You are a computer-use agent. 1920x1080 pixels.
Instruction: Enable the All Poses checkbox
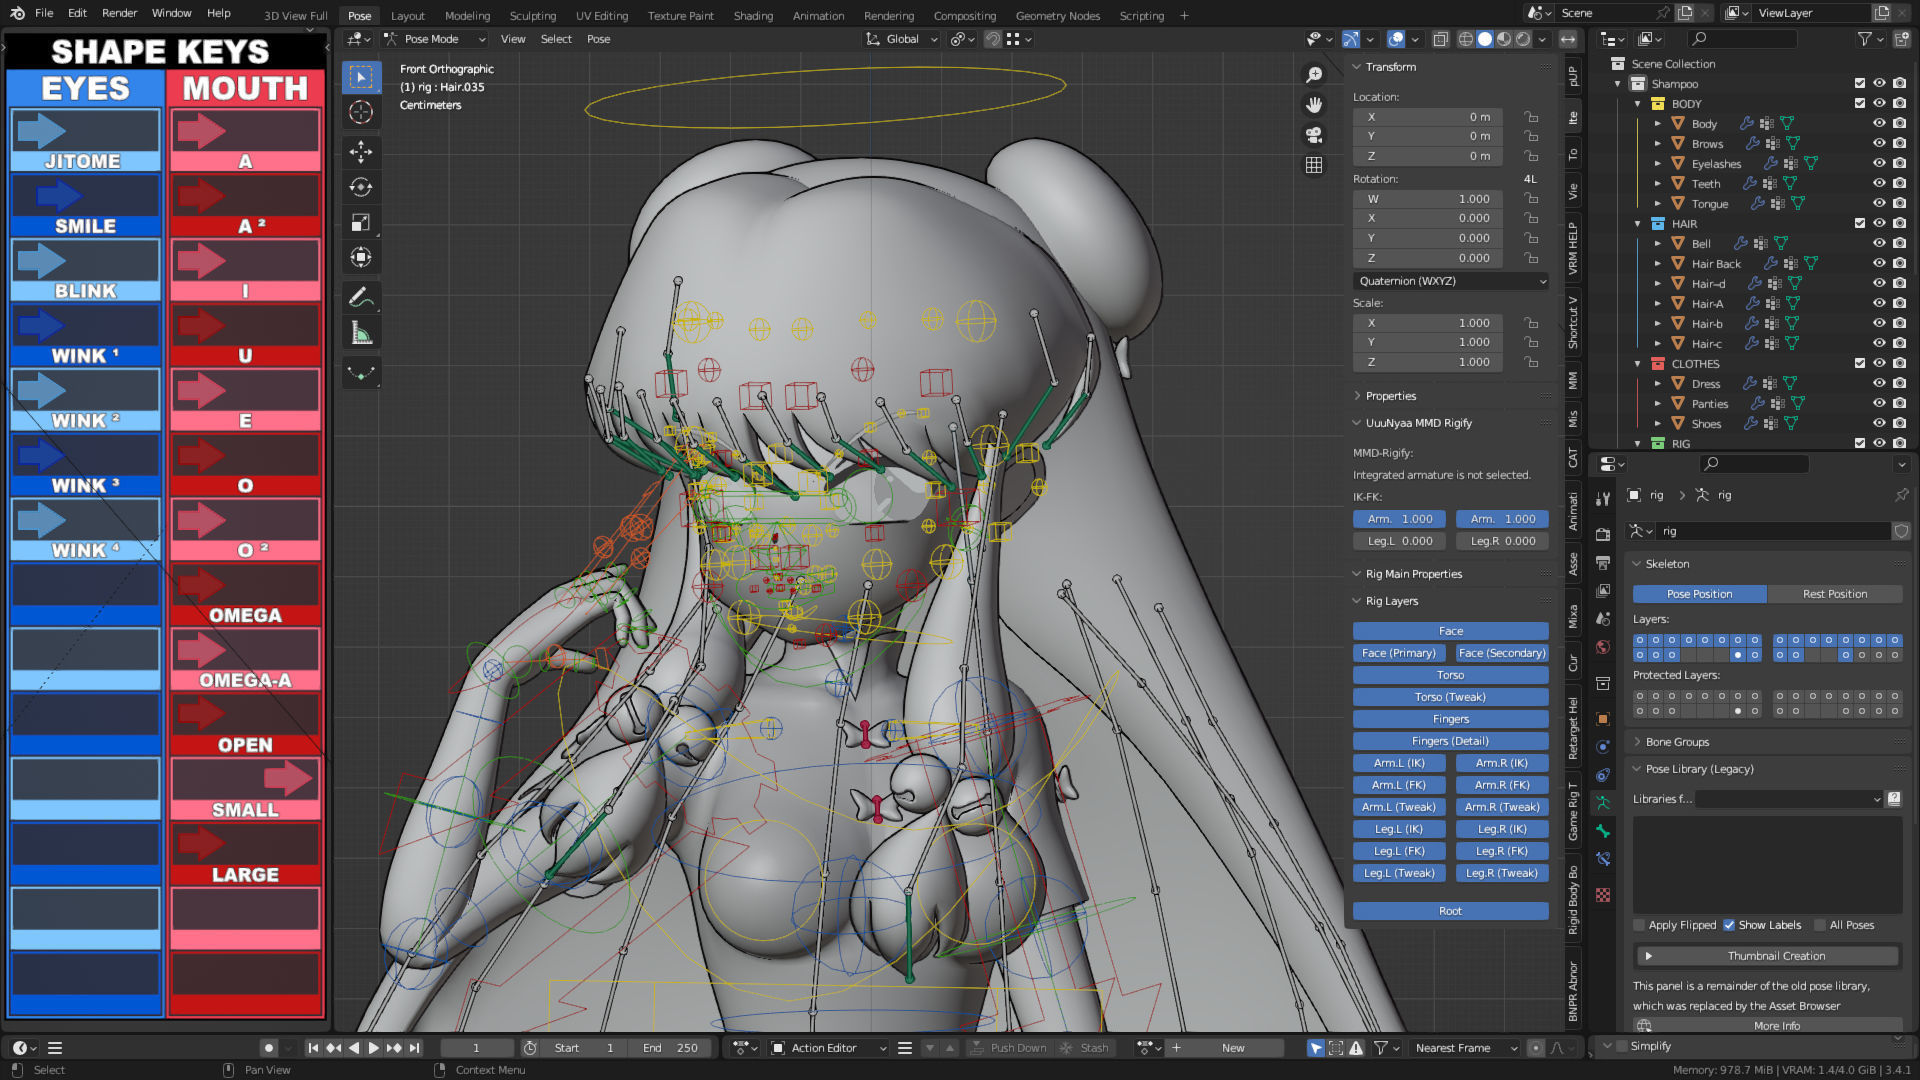1820,925
